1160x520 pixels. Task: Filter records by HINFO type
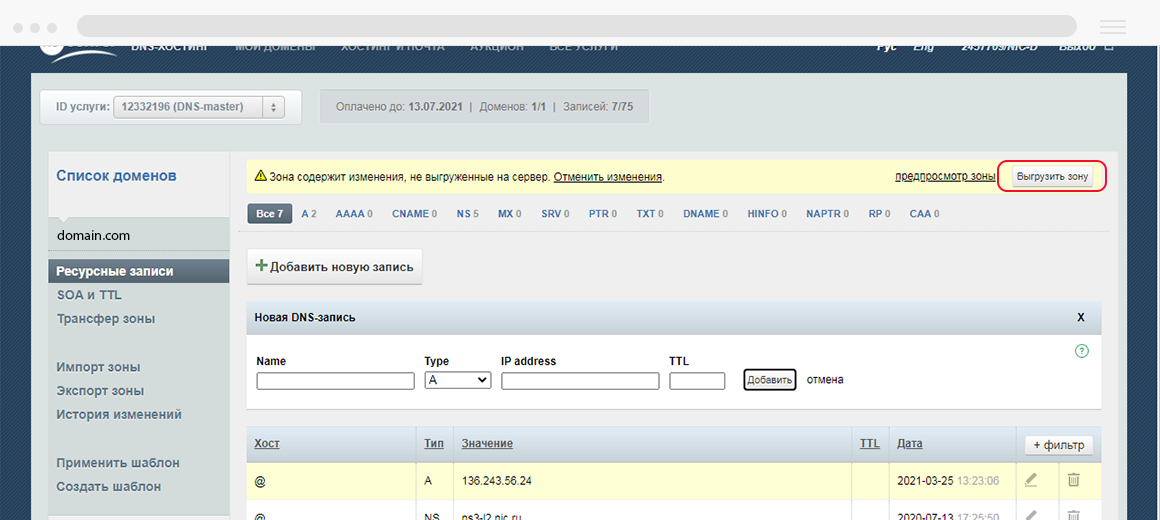click(x=767, y=214)
